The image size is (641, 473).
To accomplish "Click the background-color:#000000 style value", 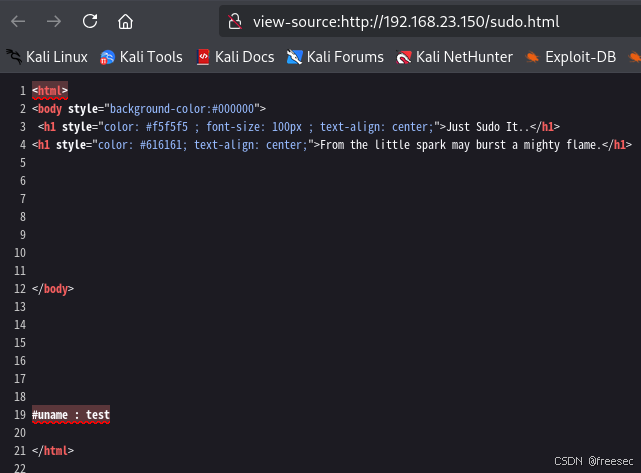I will [x=182, y=109].
